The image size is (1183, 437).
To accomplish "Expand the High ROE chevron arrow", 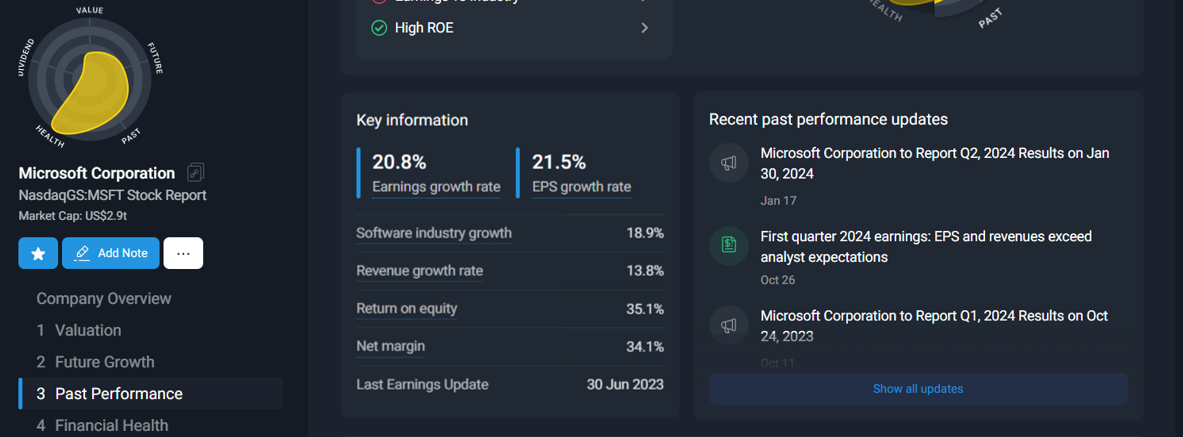I will pyautogui.click(x=644, y=28).
